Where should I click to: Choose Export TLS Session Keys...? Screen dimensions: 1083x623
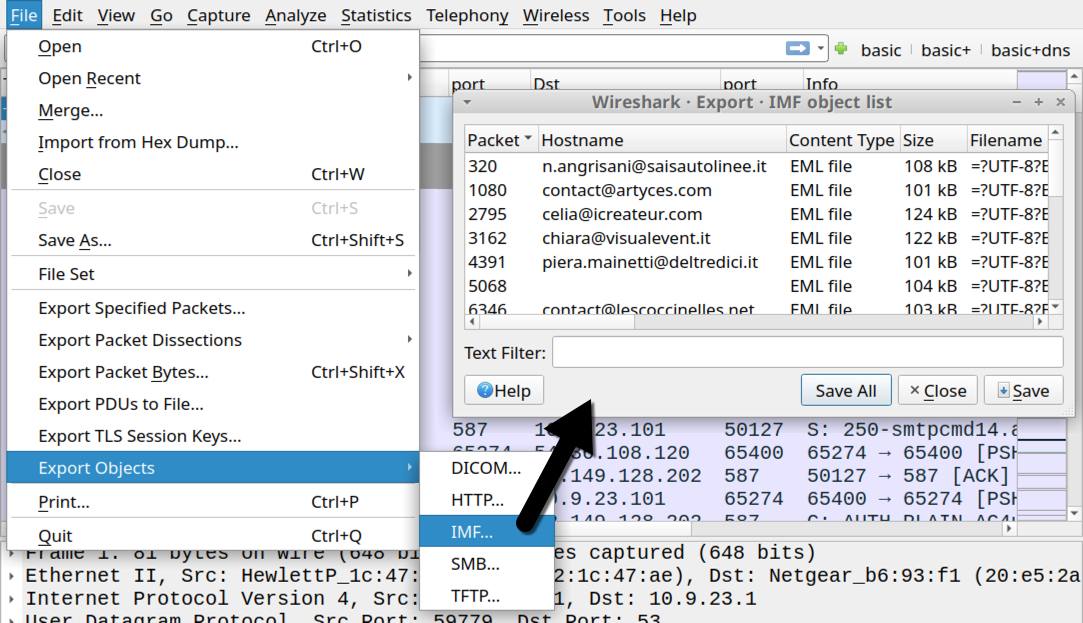click(x=213, y=436)
